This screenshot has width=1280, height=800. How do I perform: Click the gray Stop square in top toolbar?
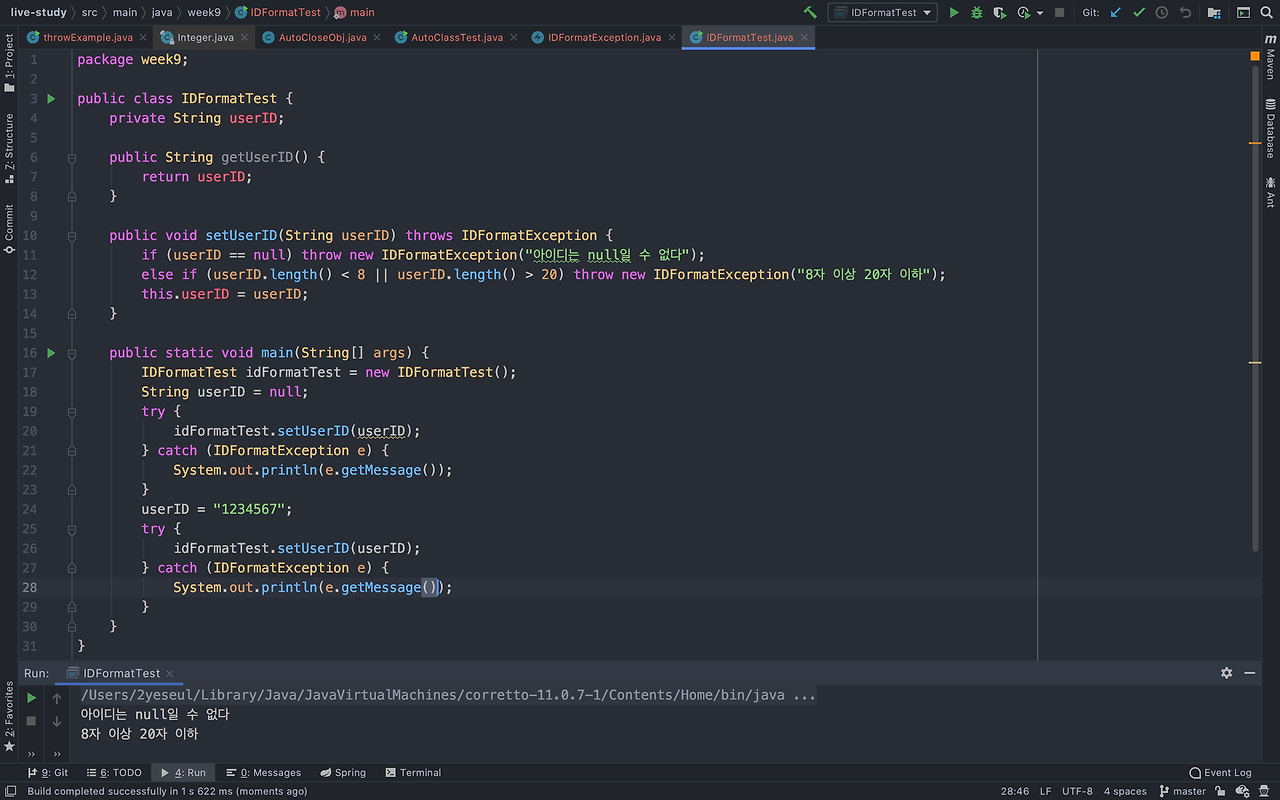(1060, 12)
